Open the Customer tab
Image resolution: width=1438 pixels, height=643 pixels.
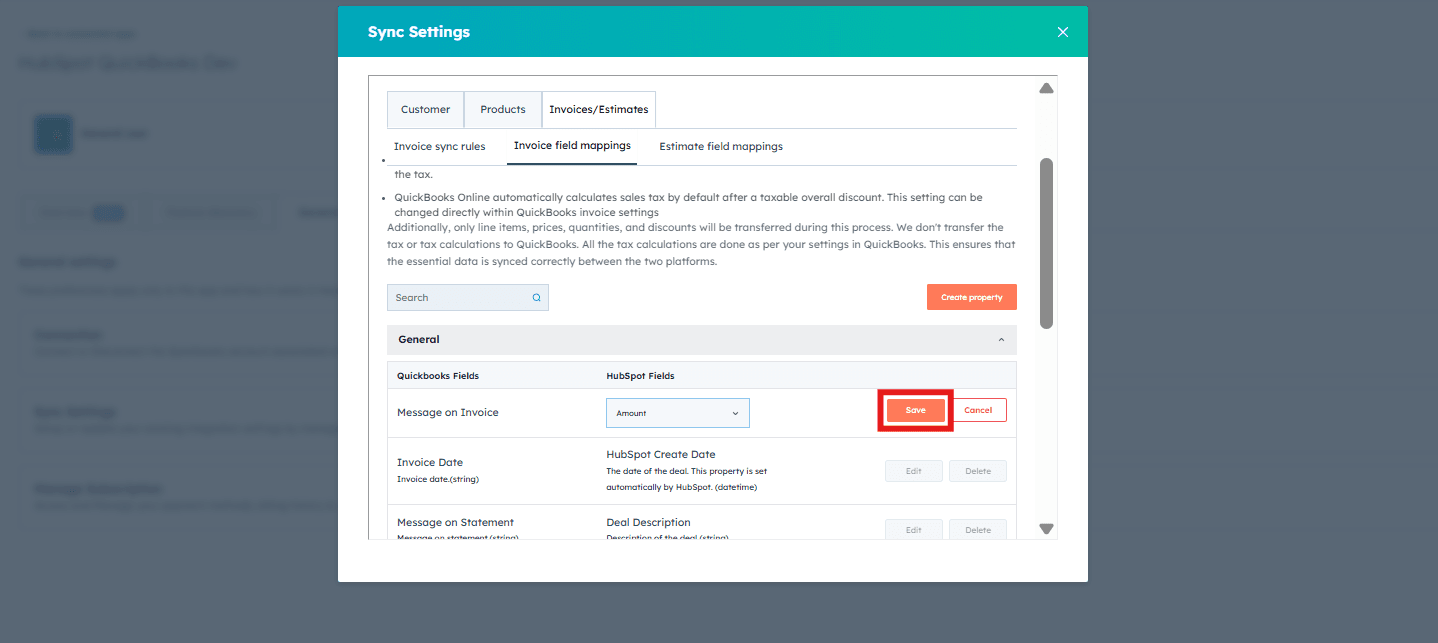426,110
